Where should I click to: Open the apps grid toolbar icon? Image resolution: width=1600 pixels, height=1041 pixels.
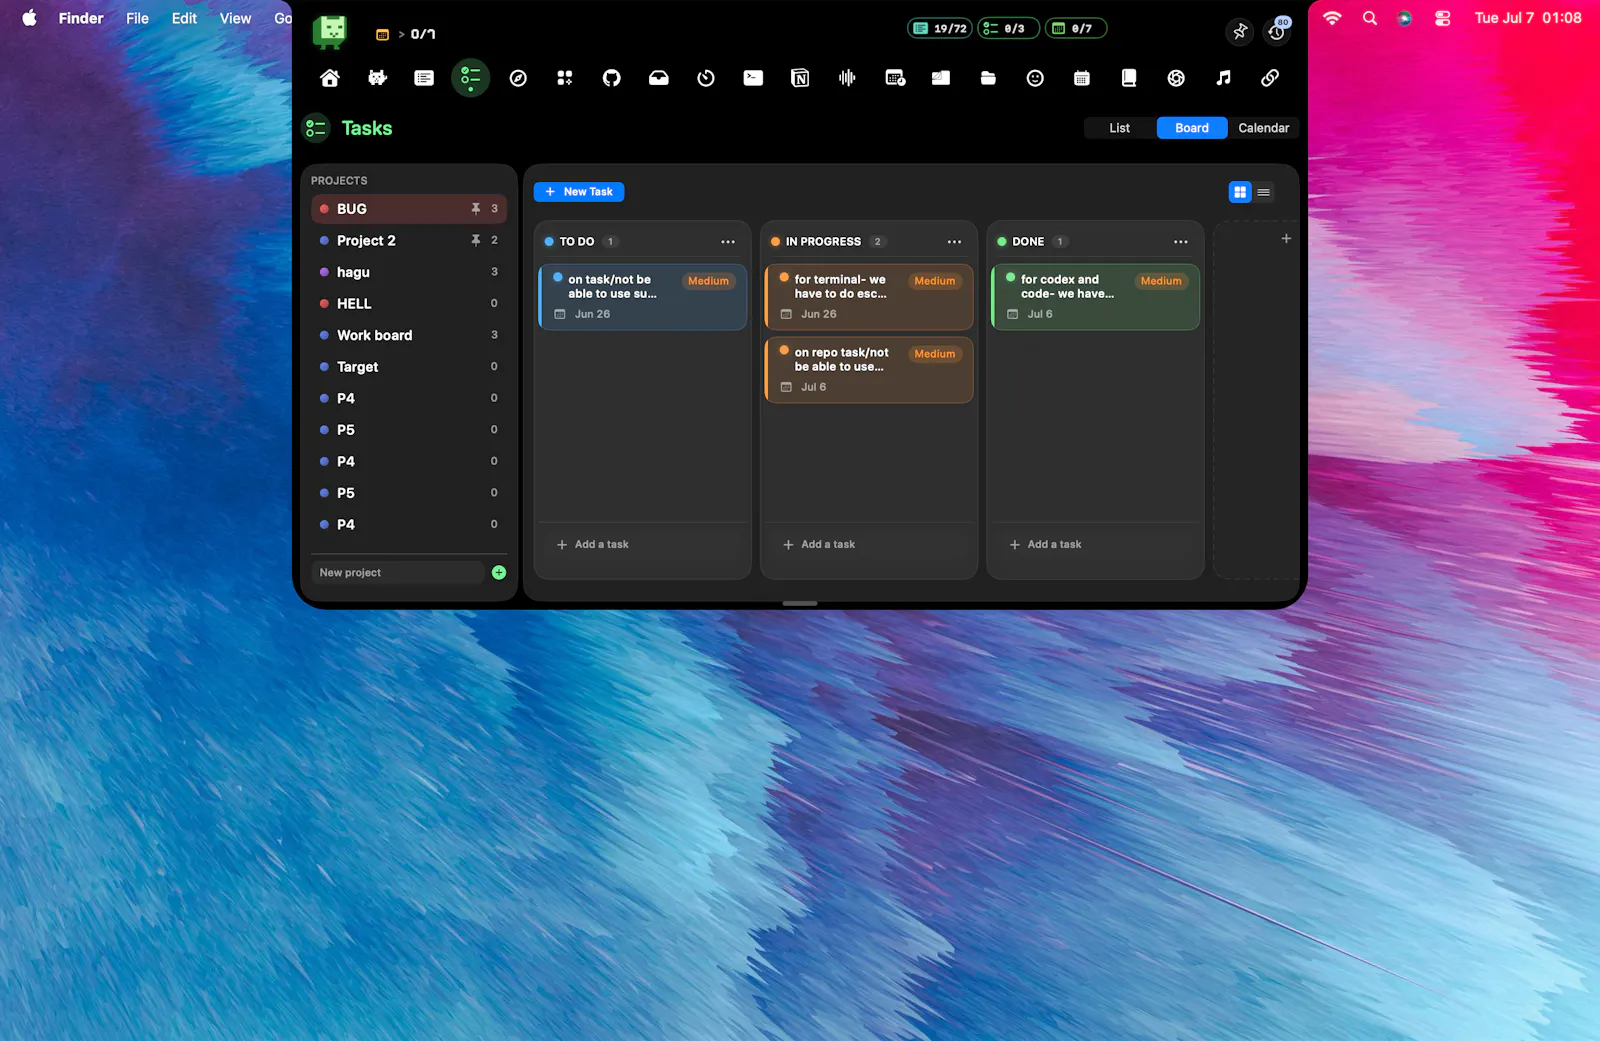[565, 78]
